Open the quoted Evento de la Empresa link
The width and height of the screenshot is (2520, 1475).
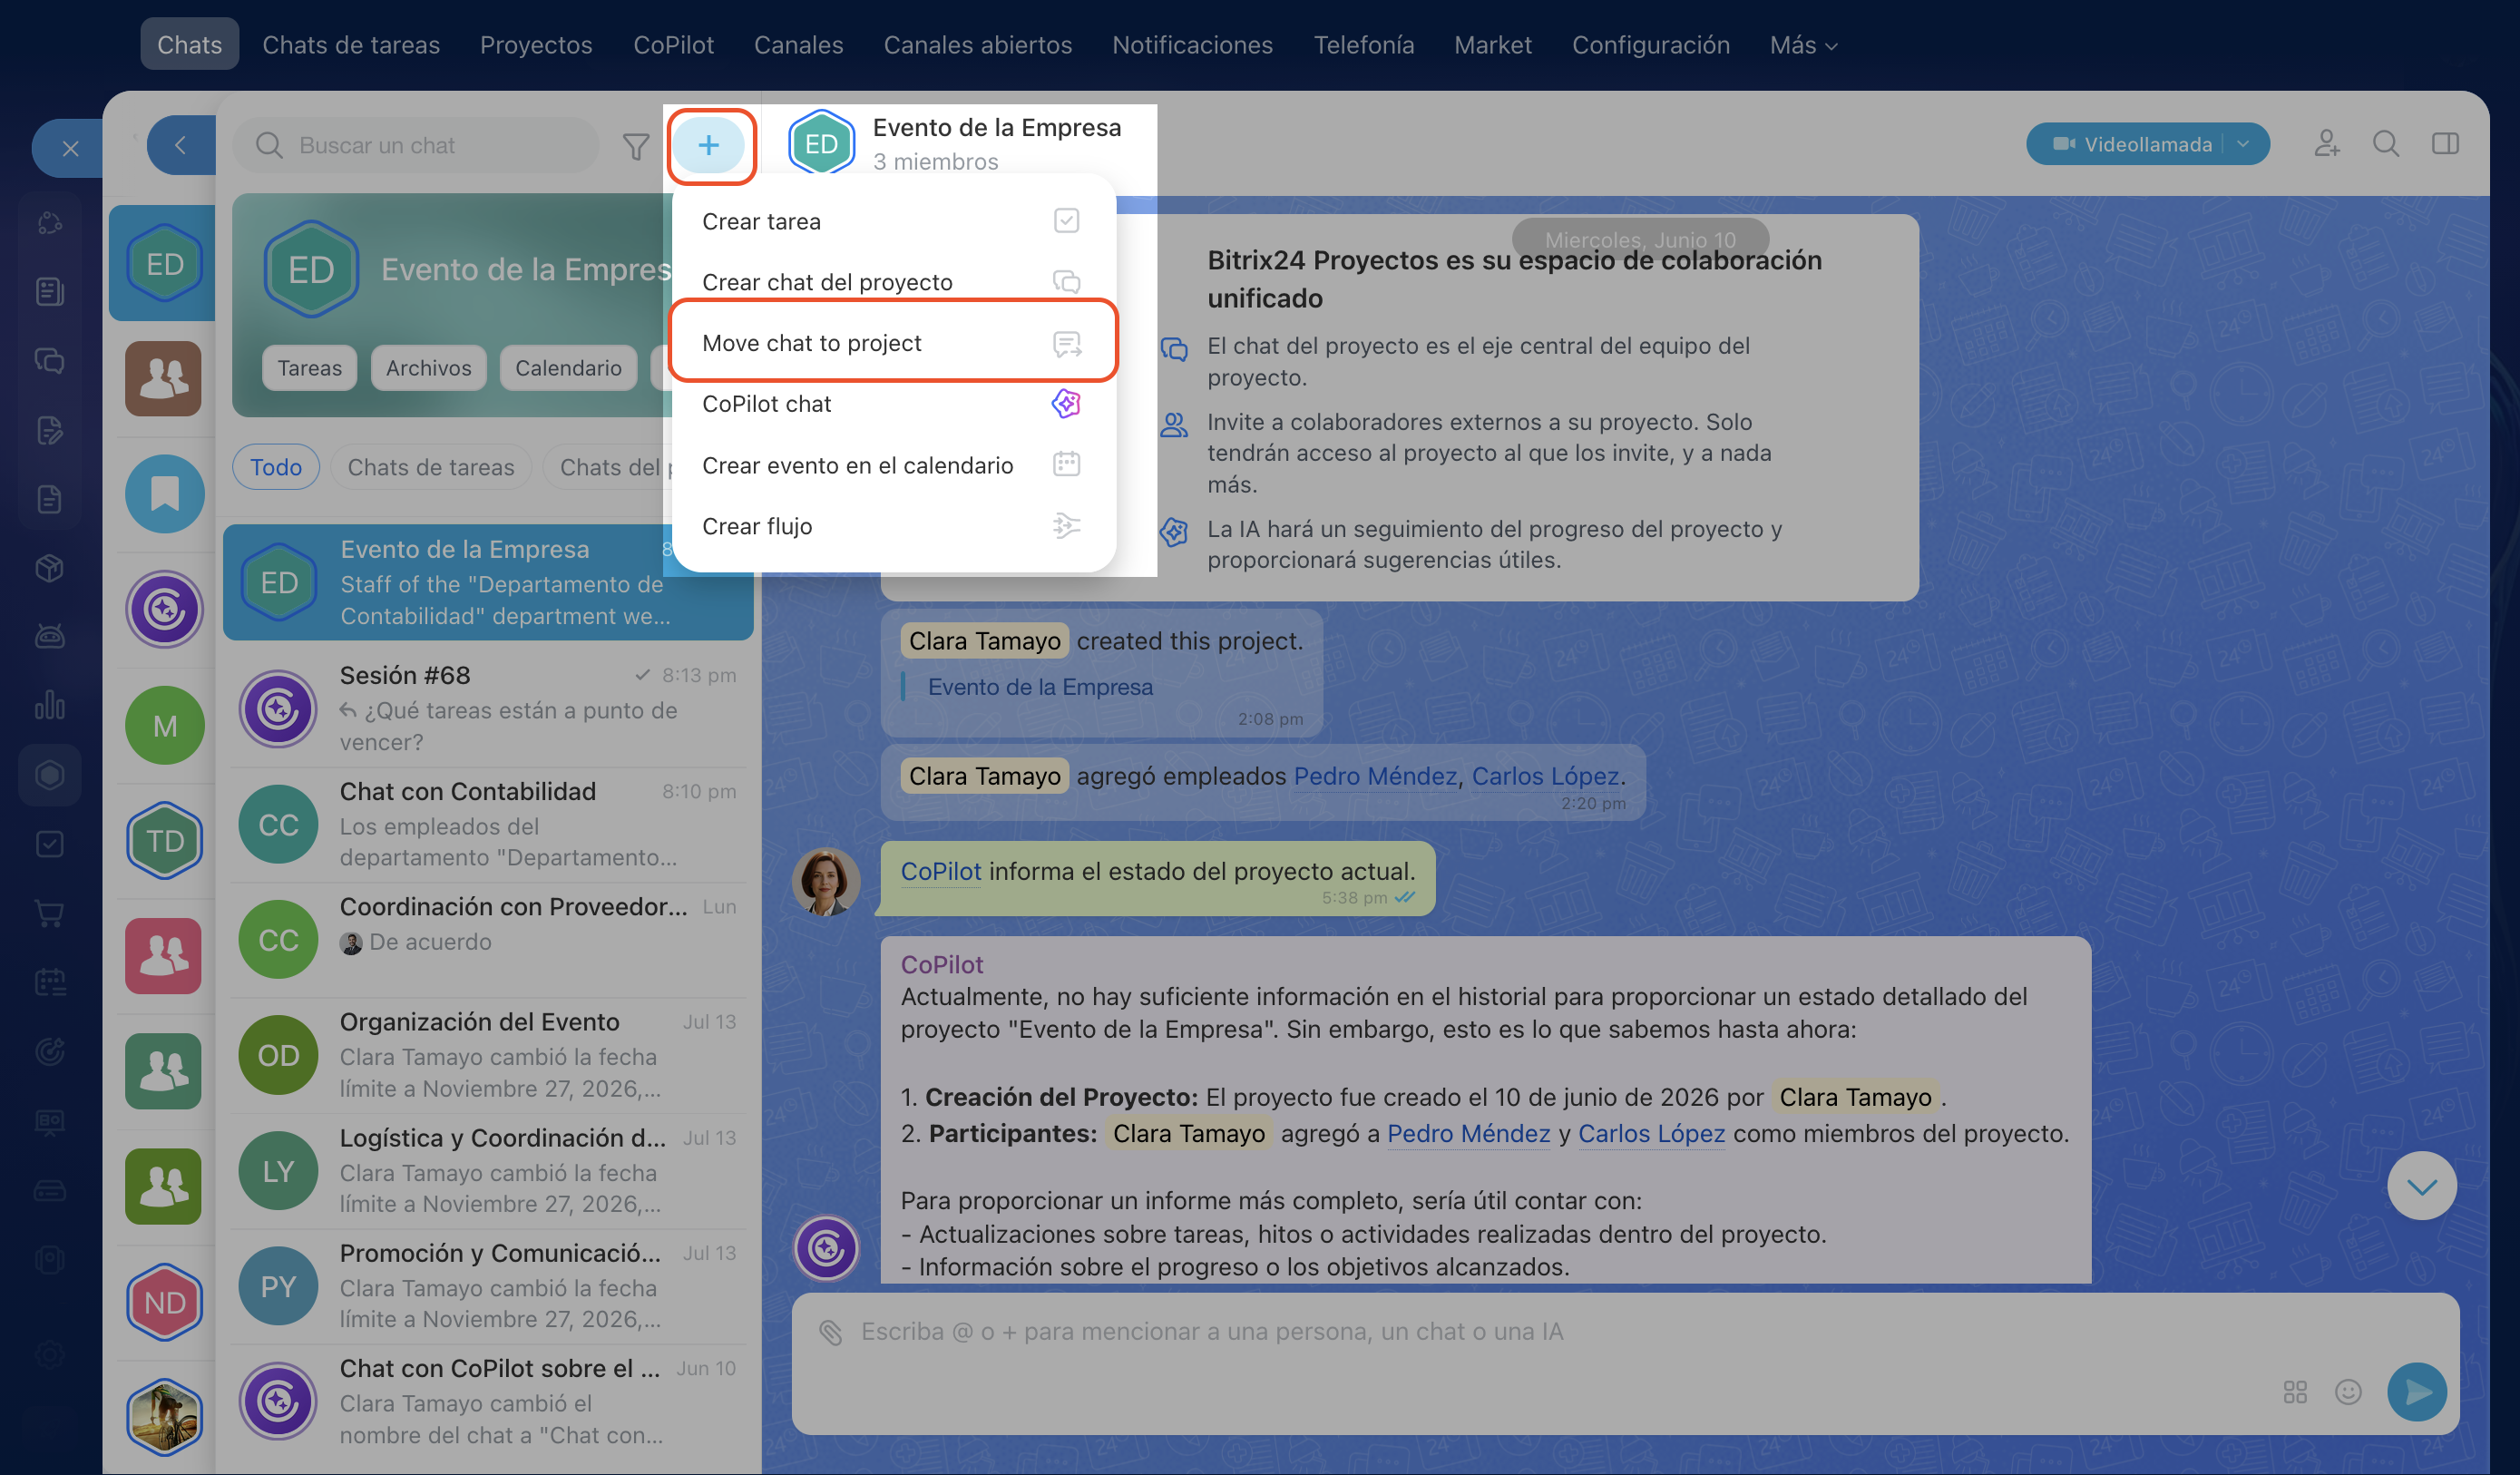coord(1040,687)
